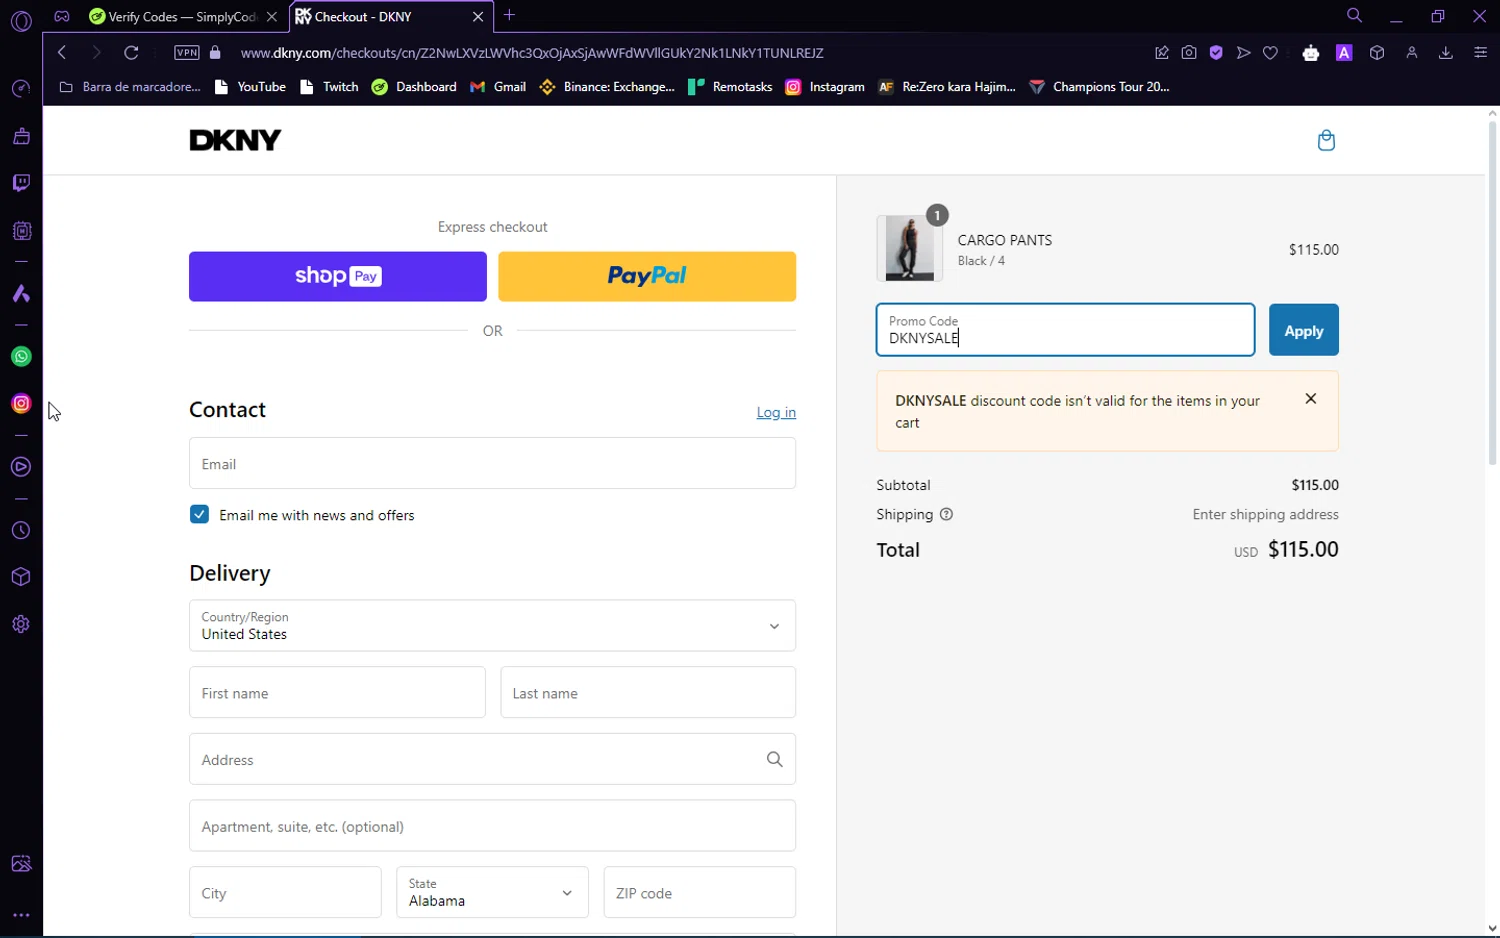Image resolution: width=1500 pixels, height=938 pixels.
Task: Open the Twitch bookmark in bookmarks bar
Action: point(329,87)
